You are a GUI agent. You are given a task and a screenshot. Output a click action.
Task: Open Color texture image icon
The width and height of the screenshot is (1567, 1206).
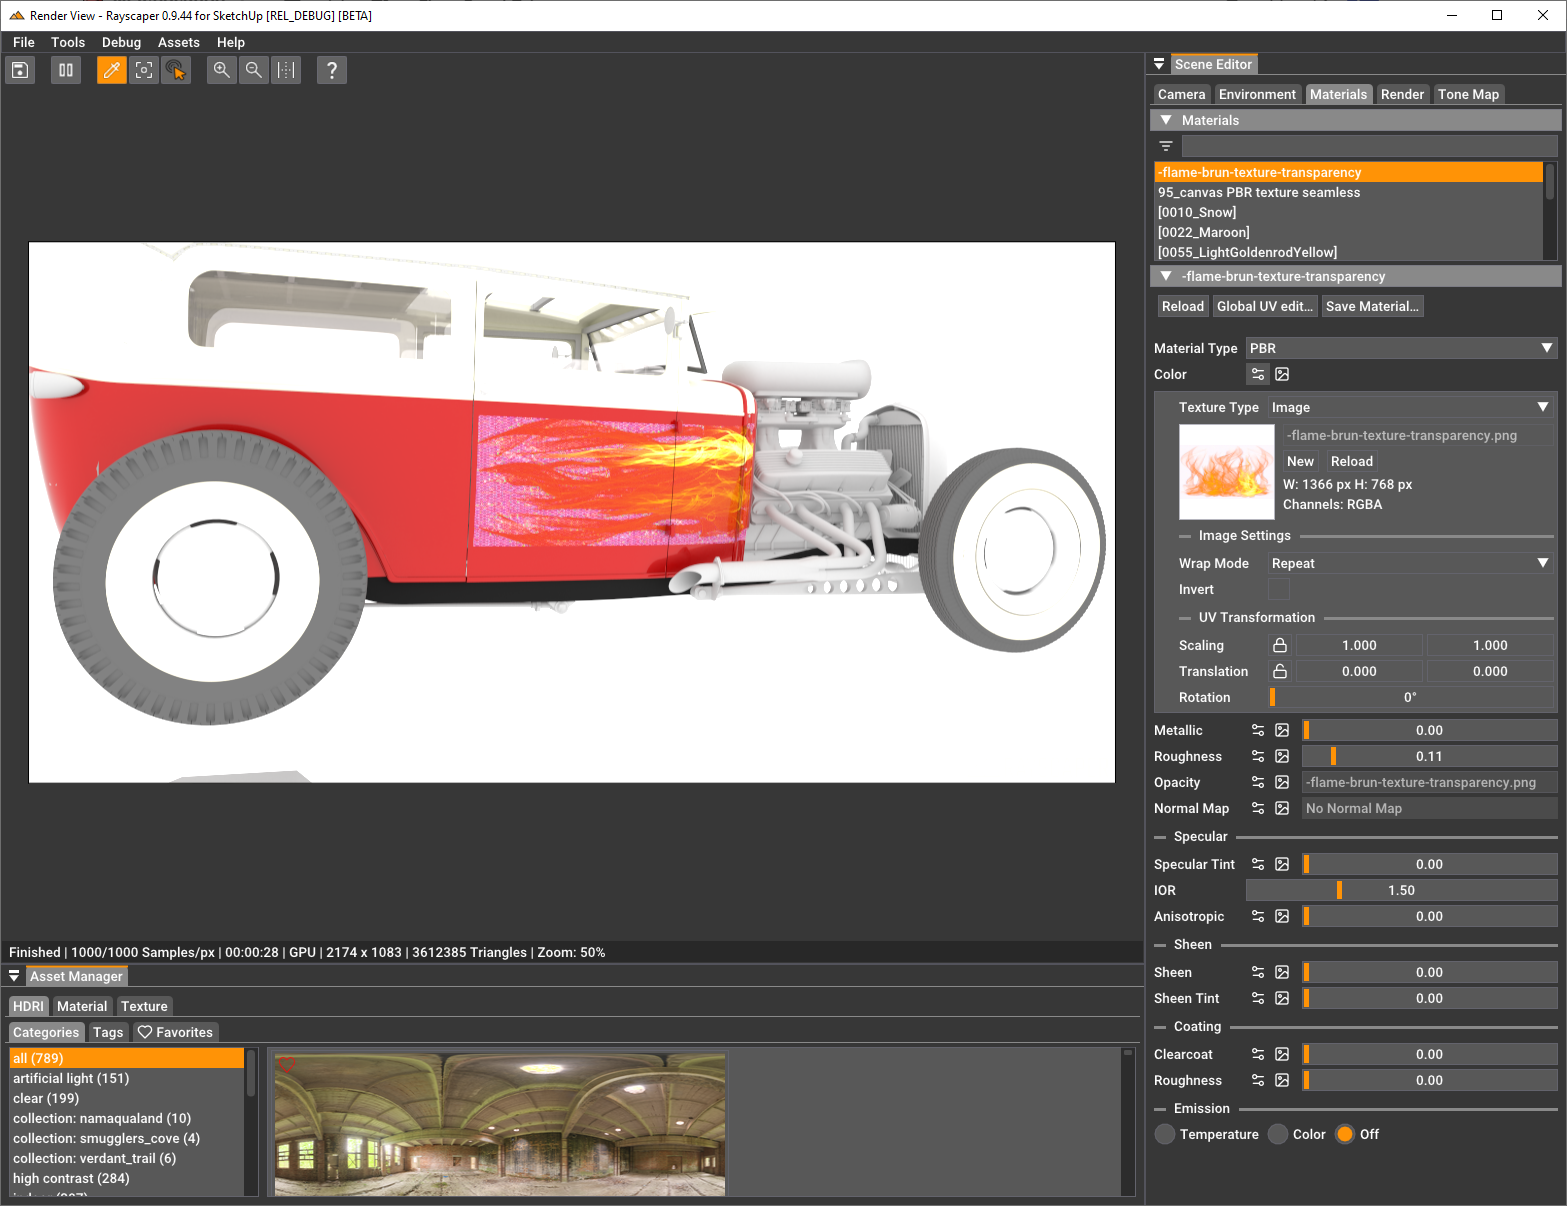[1282, 374]
